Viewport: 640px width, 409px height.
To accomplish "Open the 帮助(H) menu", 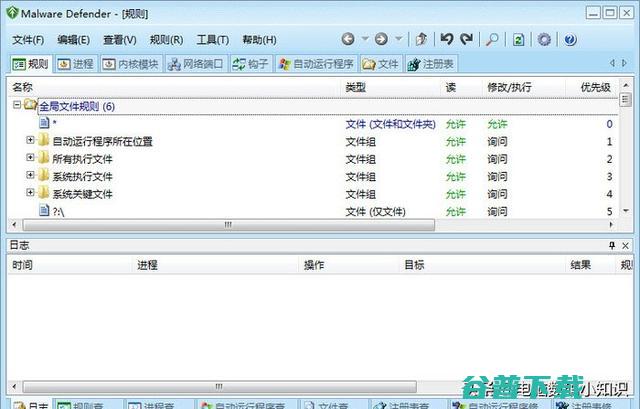I will point(259,40).
